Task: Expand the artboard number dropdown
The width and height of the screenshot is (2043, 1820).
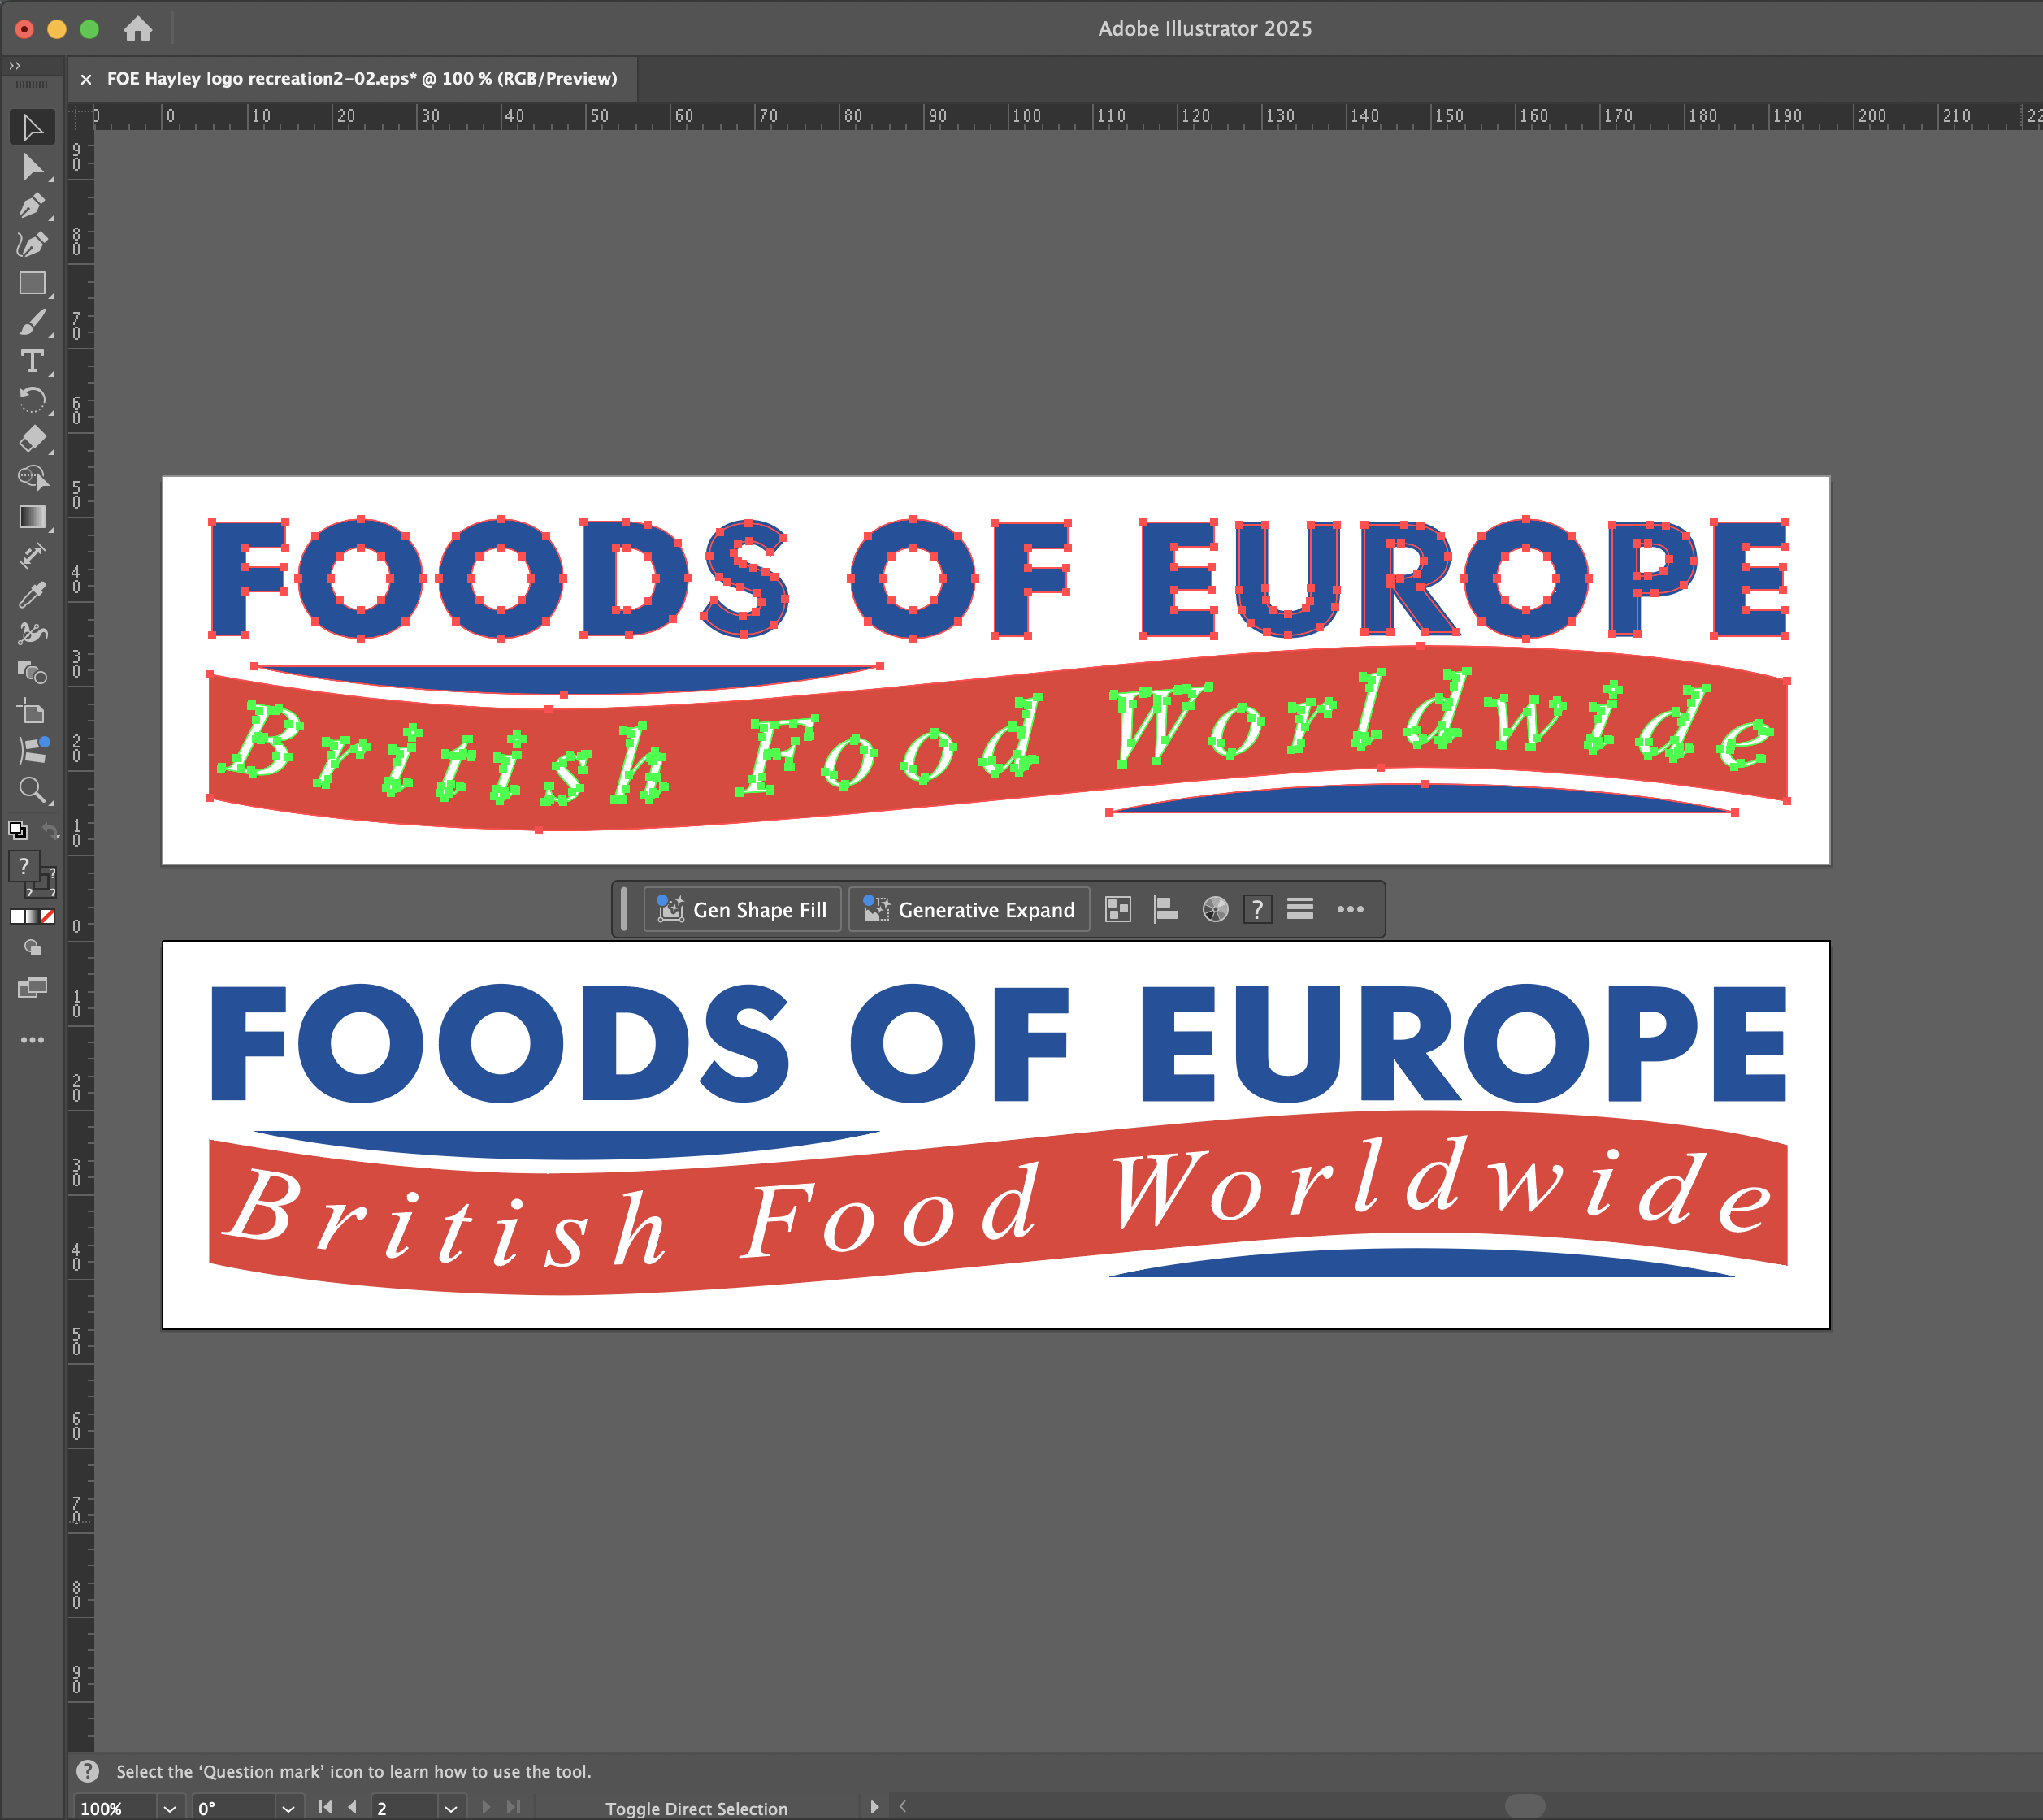Action: (451, 1808)
